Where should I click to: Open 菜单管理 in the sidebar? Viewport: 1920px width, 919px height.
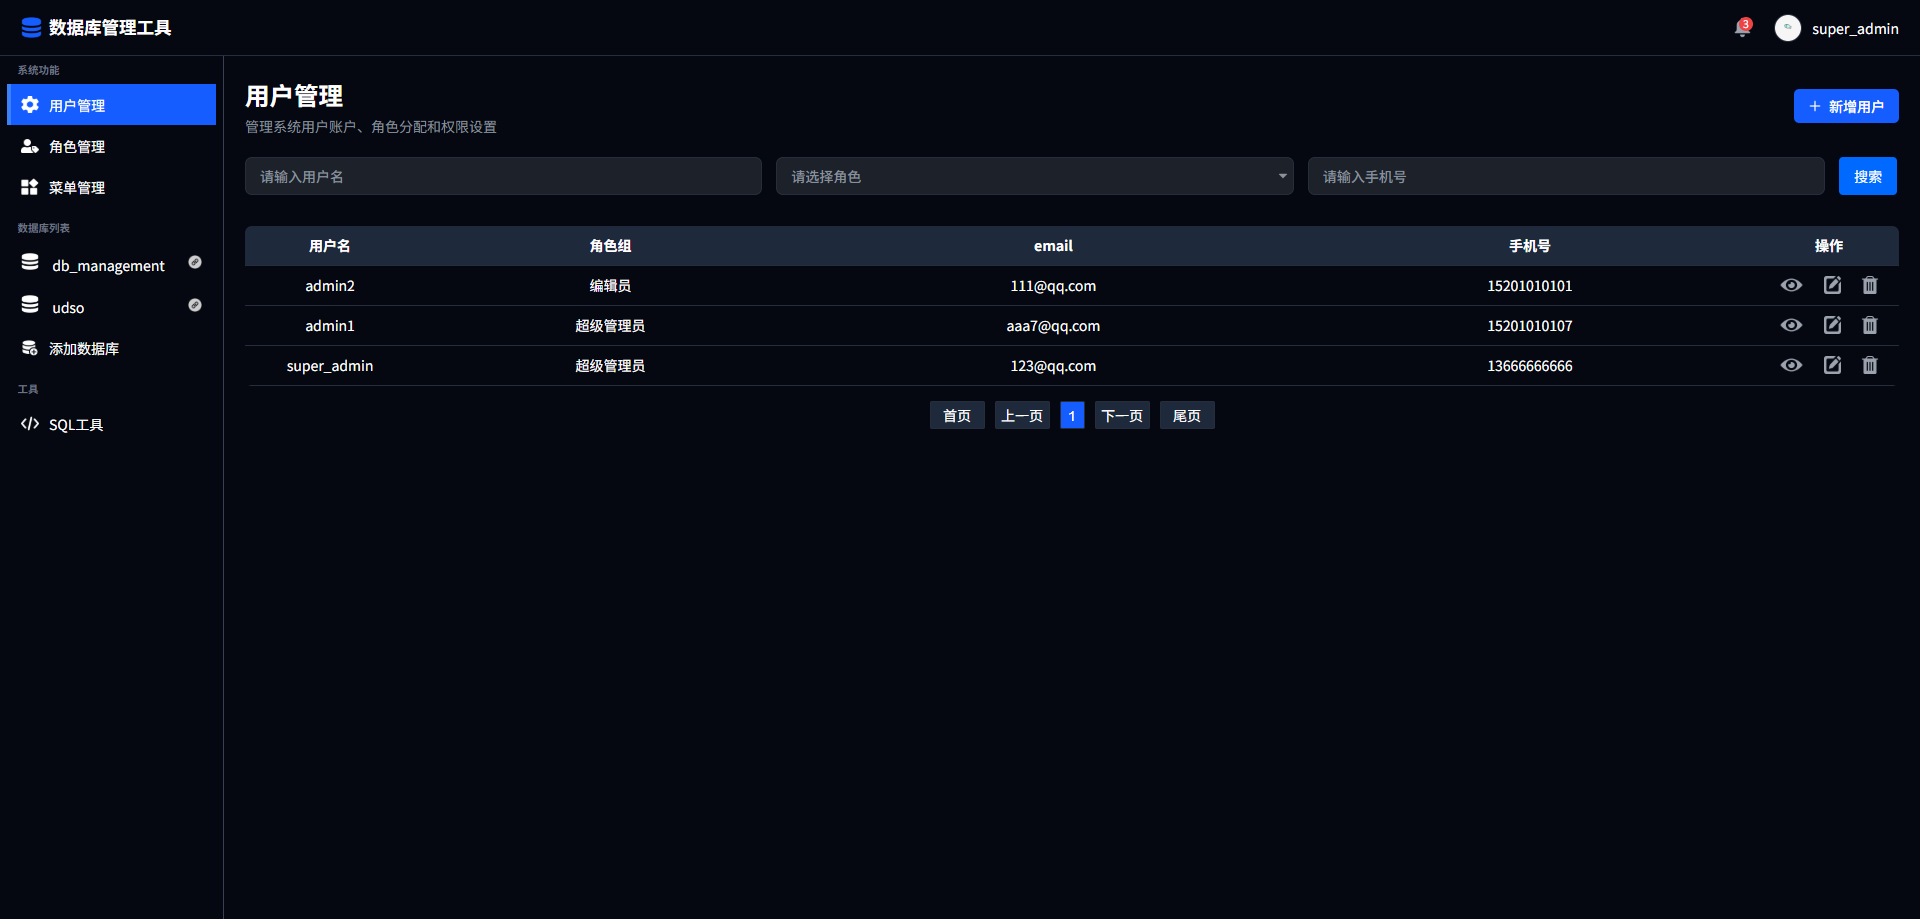click(77, 188)
